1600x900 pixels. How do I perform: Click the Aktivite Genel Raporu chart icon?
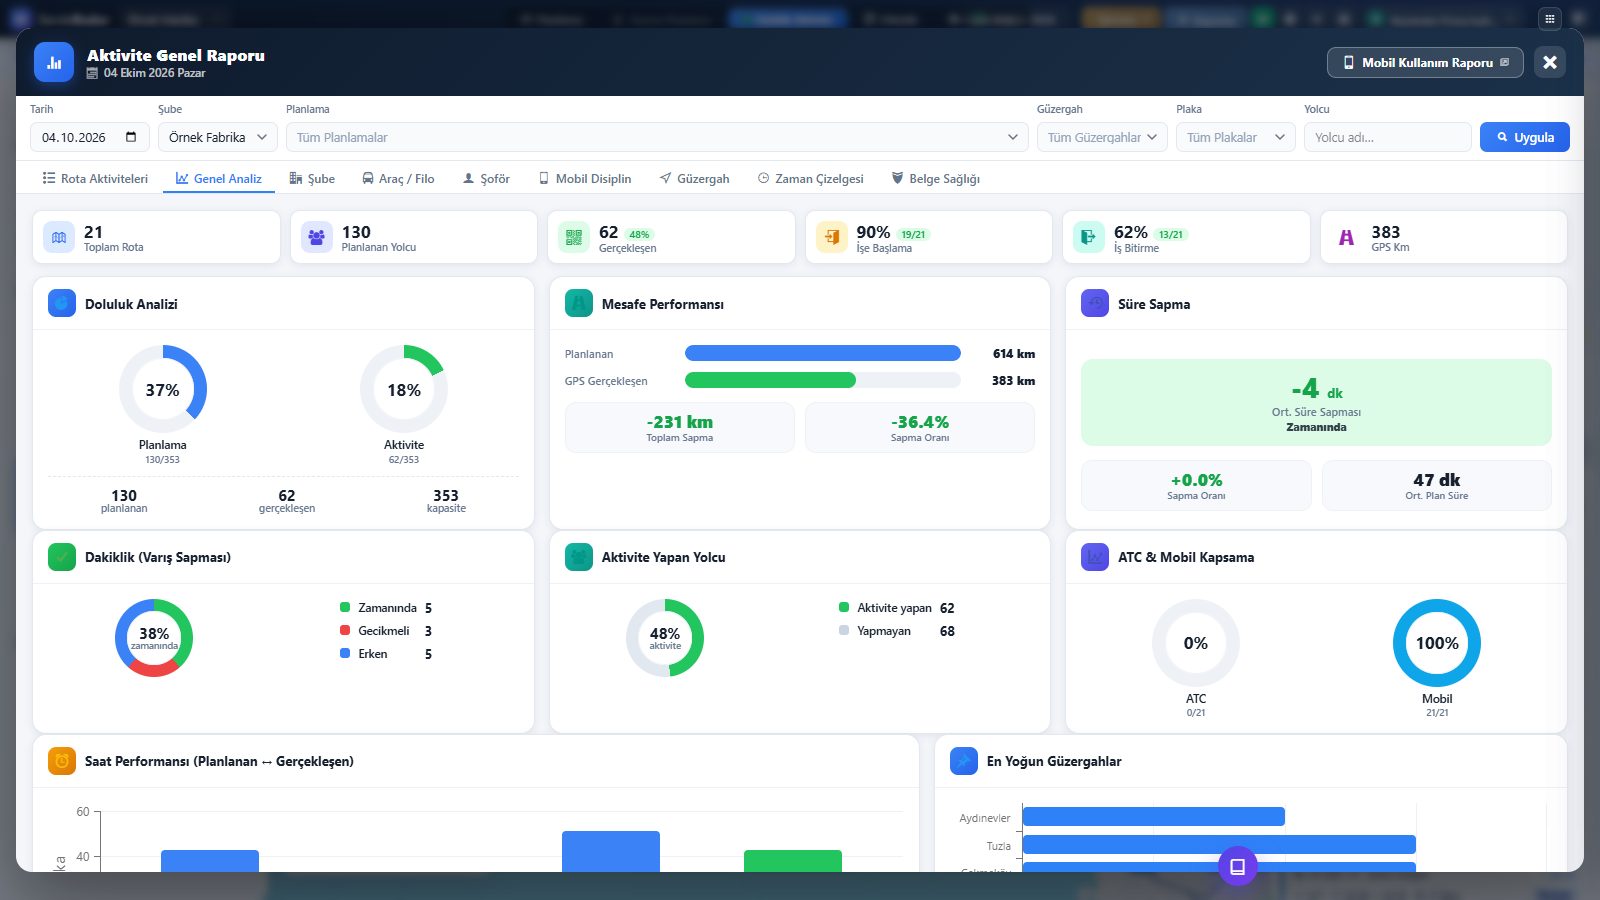click(x=54, y=62)
